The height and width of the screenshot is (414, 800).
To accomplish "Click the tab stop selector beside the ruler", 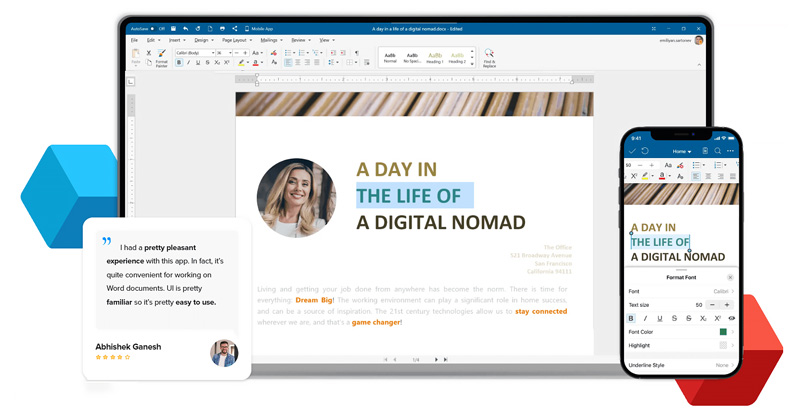I will click(131, 81).
